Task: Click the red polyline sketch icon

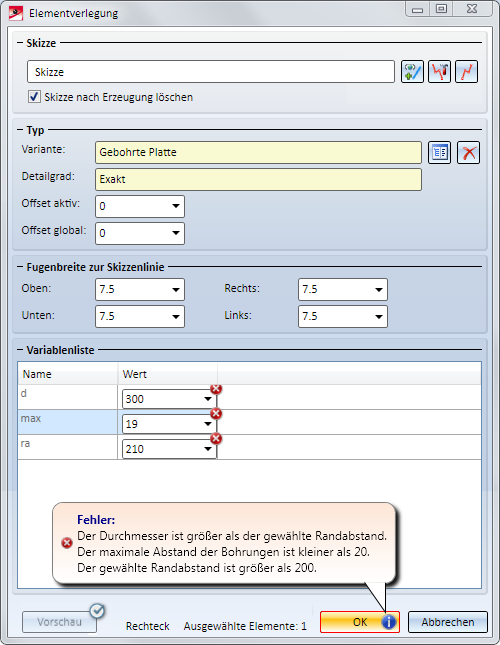Action: [466, 72]
